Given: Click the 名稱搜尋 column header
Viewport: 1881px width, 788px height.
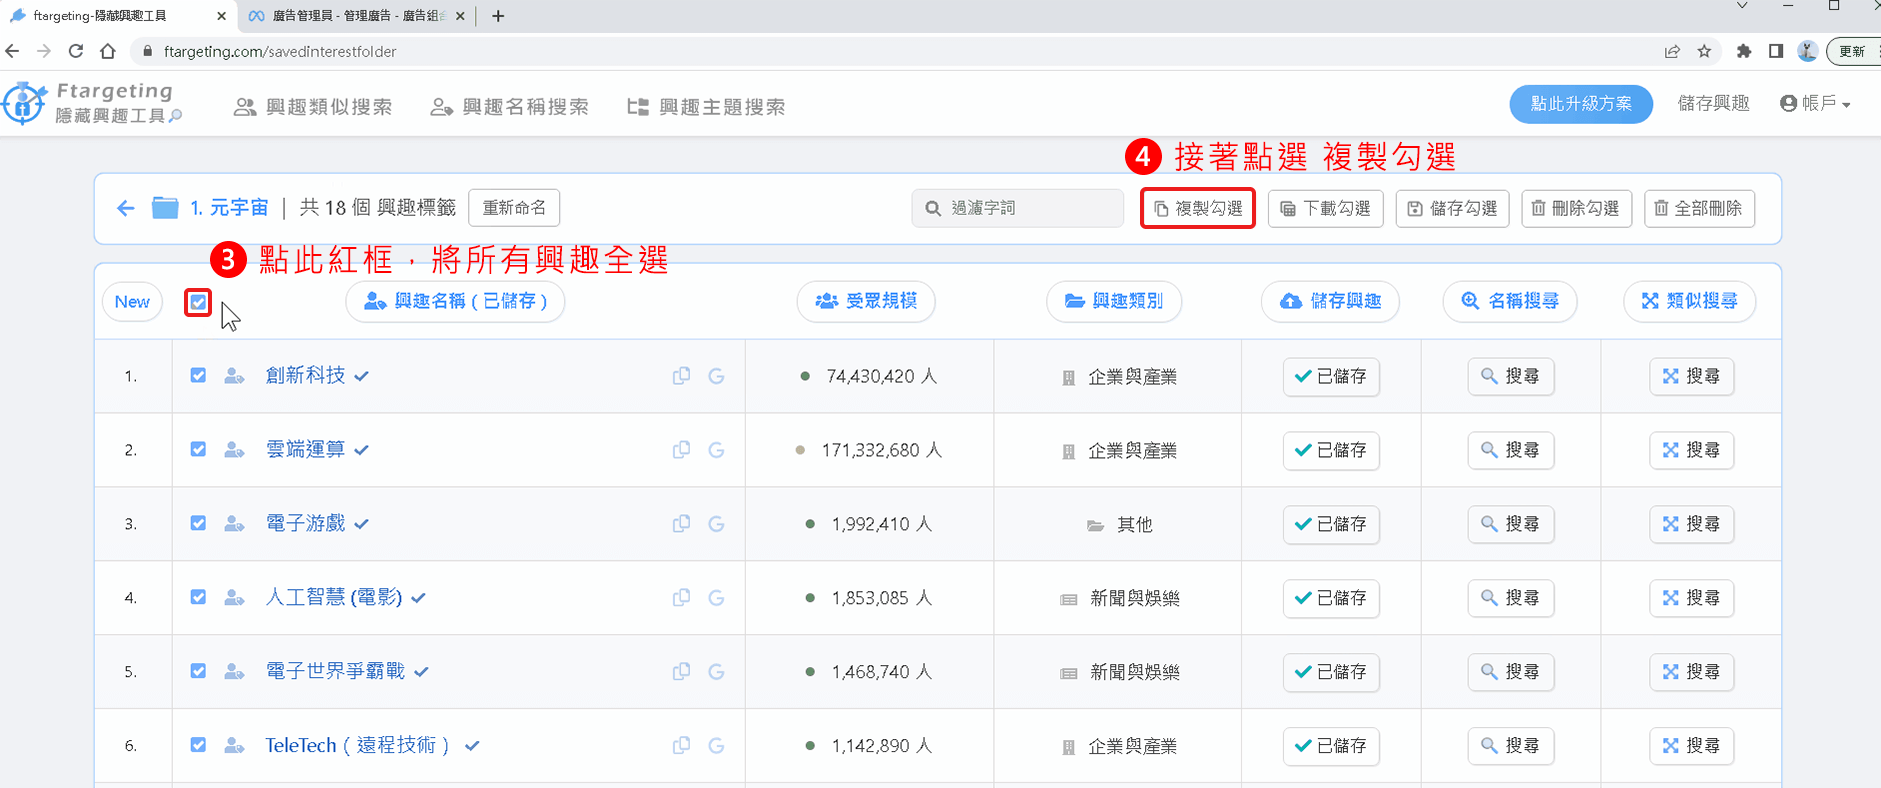Looking at the screenshot, I should (x=1510, y=301).
